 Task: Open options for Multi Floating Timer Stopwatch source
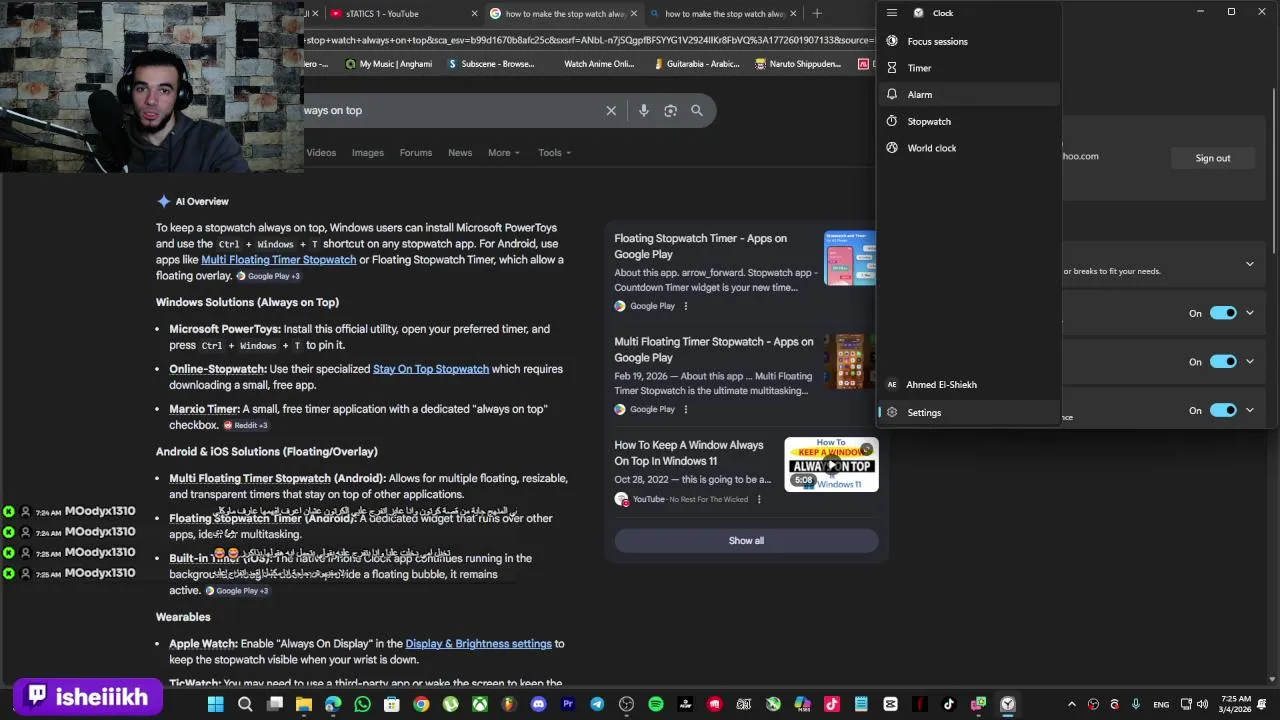point(685,409)
